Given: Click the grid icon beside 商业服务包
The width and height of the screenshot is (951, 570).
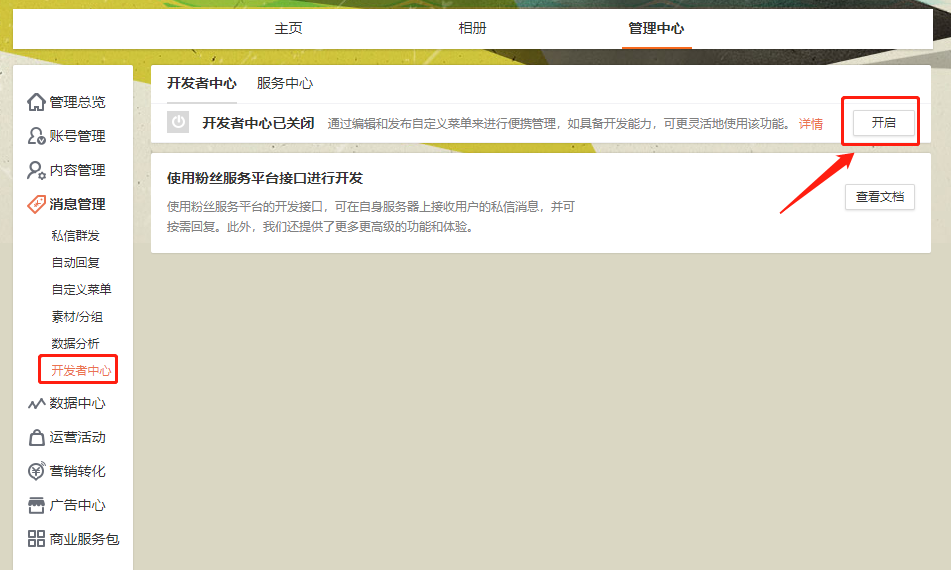Looking at the screenshot, I should pos(36,538).
